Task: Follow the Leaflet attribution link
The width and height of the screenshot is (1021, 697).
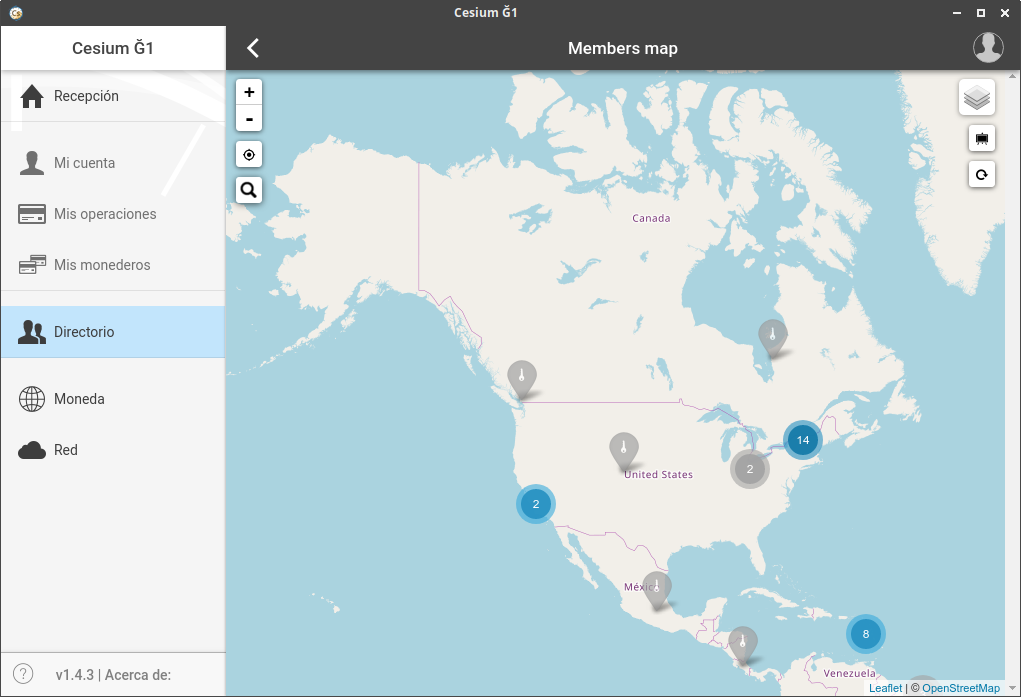Action: pos(886,688)
